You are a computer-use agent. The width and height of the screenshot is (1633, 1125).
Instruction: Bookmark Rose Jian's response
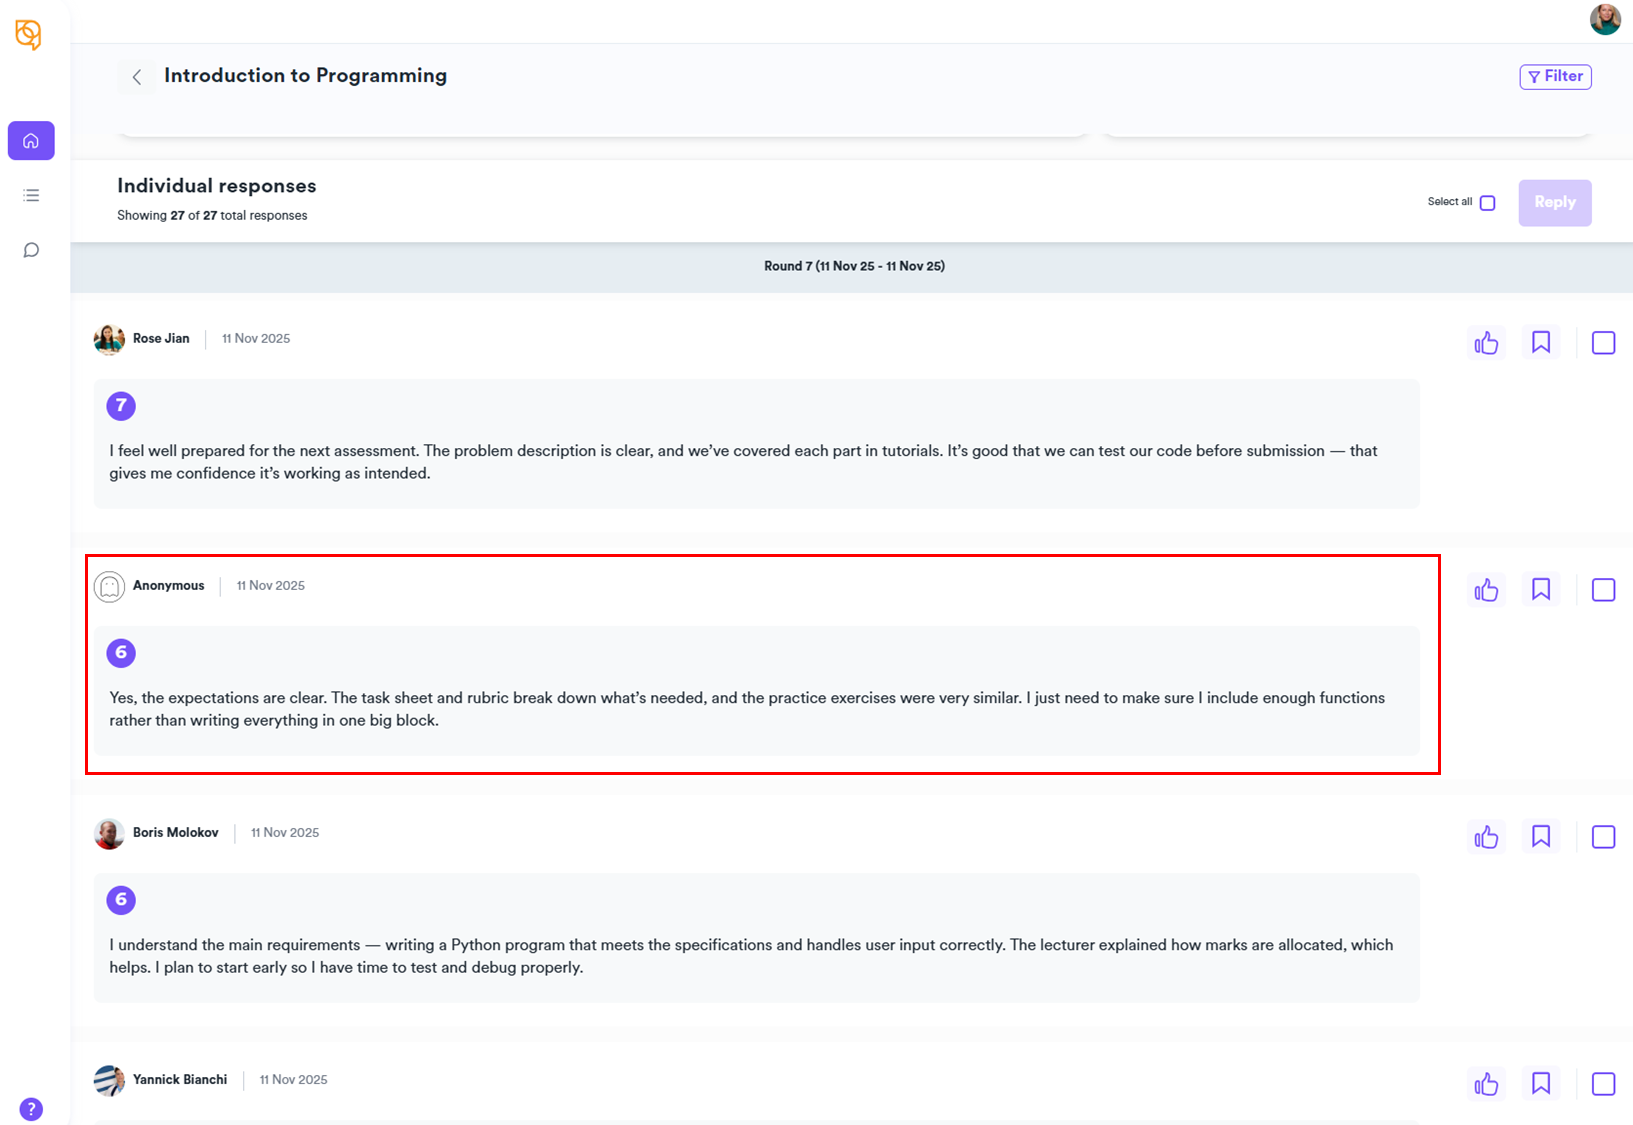[x=1540, y=343]
